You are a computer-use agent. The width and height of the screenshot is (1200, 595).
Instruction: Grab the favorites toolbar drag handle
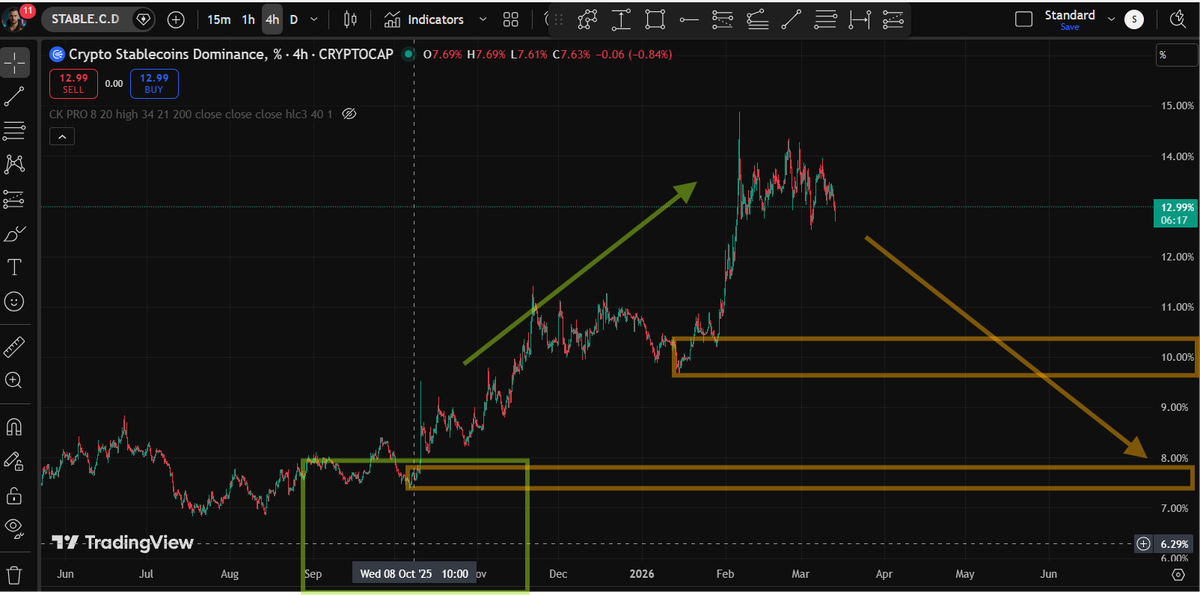coord(558,19)
